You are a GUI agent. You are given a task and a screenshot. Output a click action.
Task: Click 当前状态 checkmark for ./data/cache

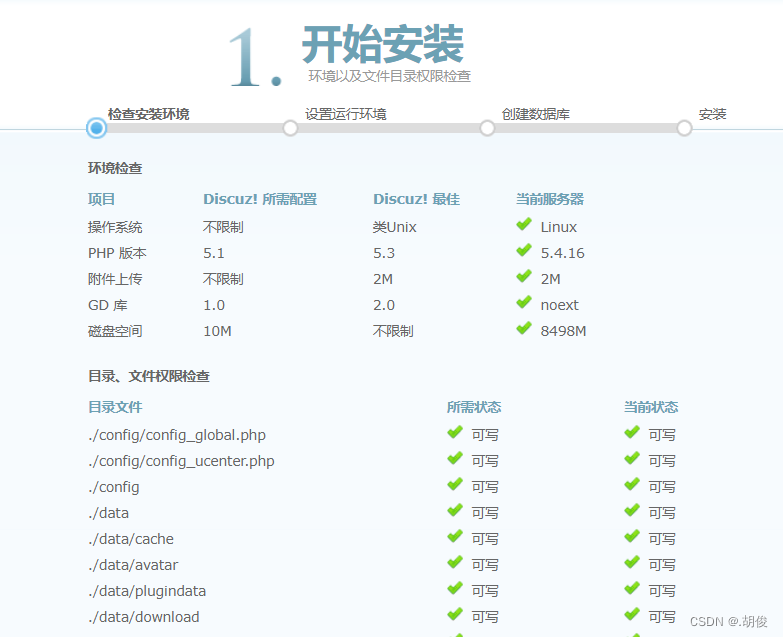[632, 536]
